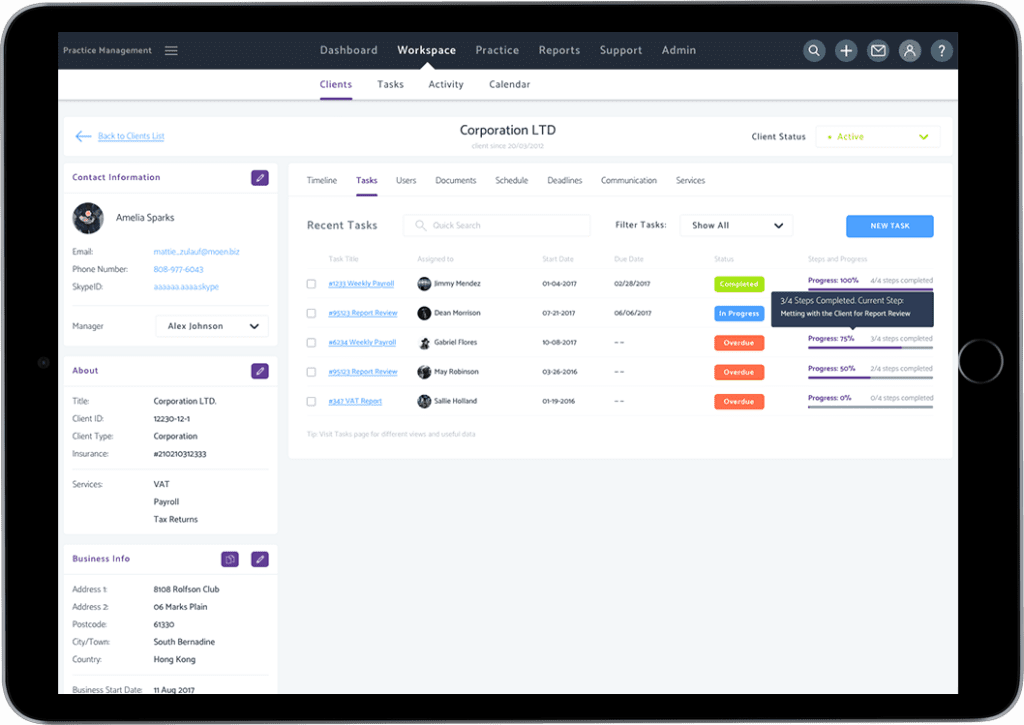Viewport: 1024px width, 725px height.
Task: Open the Manager dropdown showing Alex Johnson
Action: tap(212, 326)
